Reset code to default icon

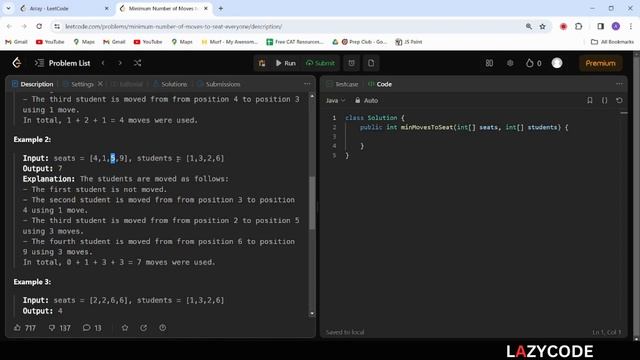619,100
